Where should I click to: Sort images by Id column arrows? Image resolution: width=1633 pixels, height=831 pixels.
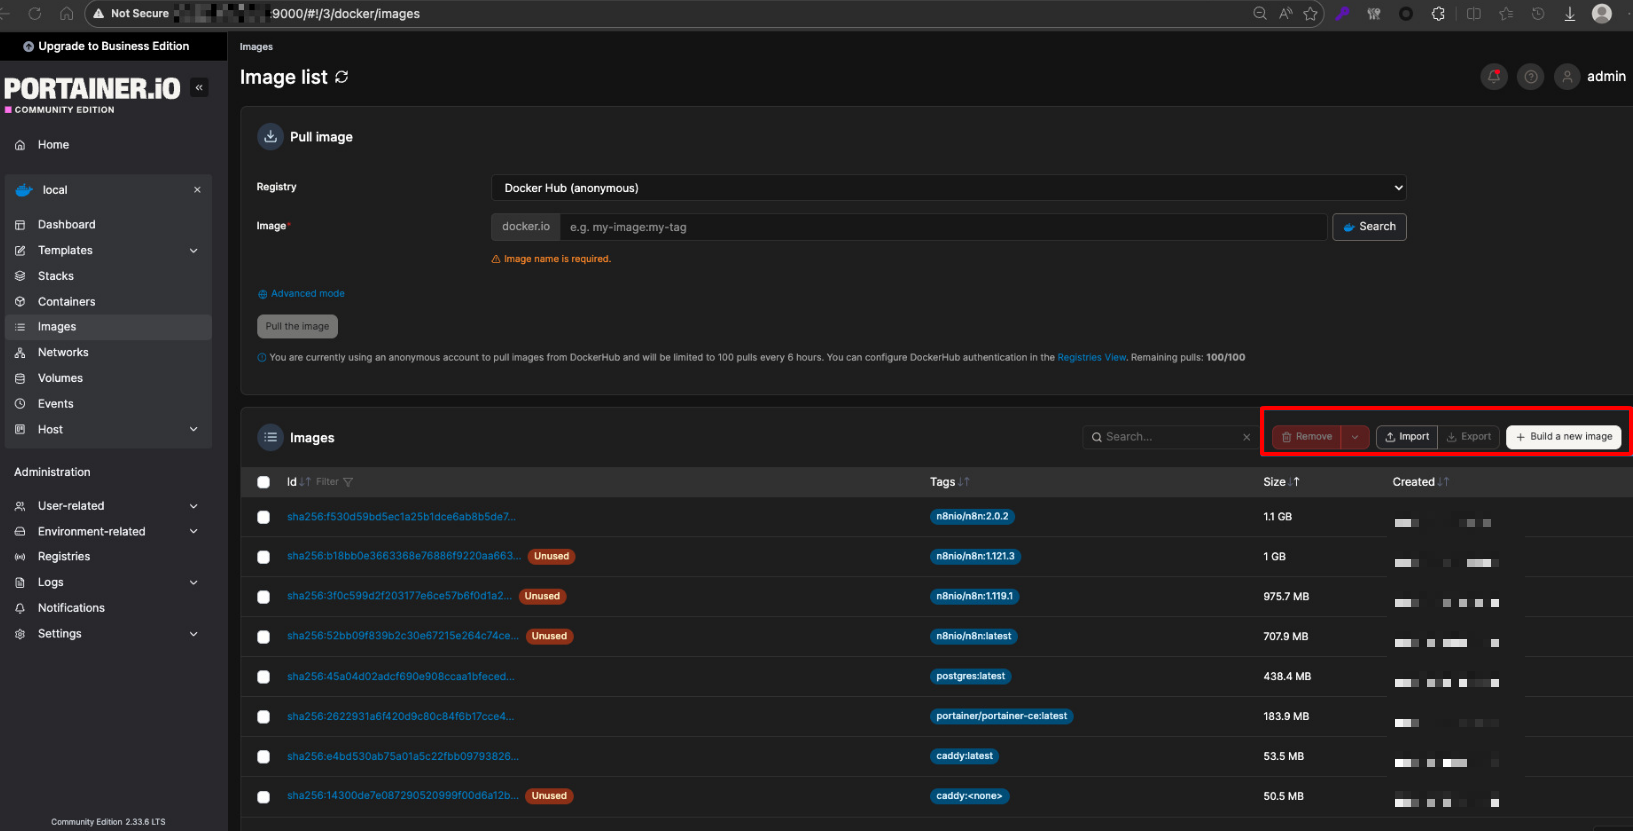point(305,482)
